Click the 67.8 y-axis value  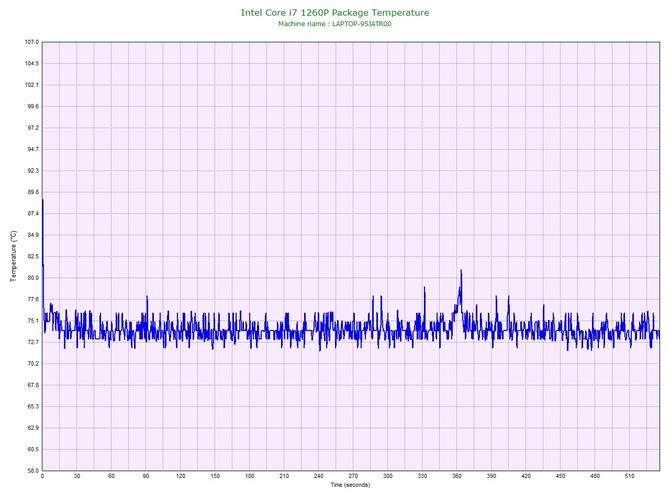click(x=33, y=385)
